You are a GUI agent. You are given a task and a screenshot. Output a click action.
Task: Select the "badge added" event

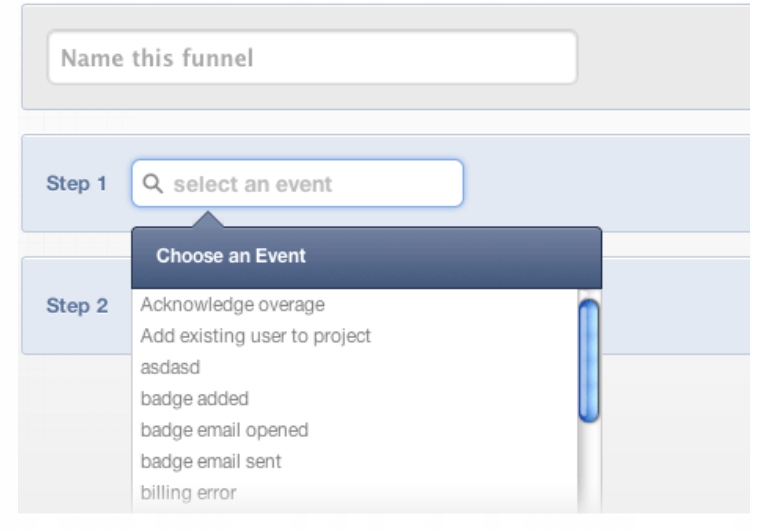(194, 398)
